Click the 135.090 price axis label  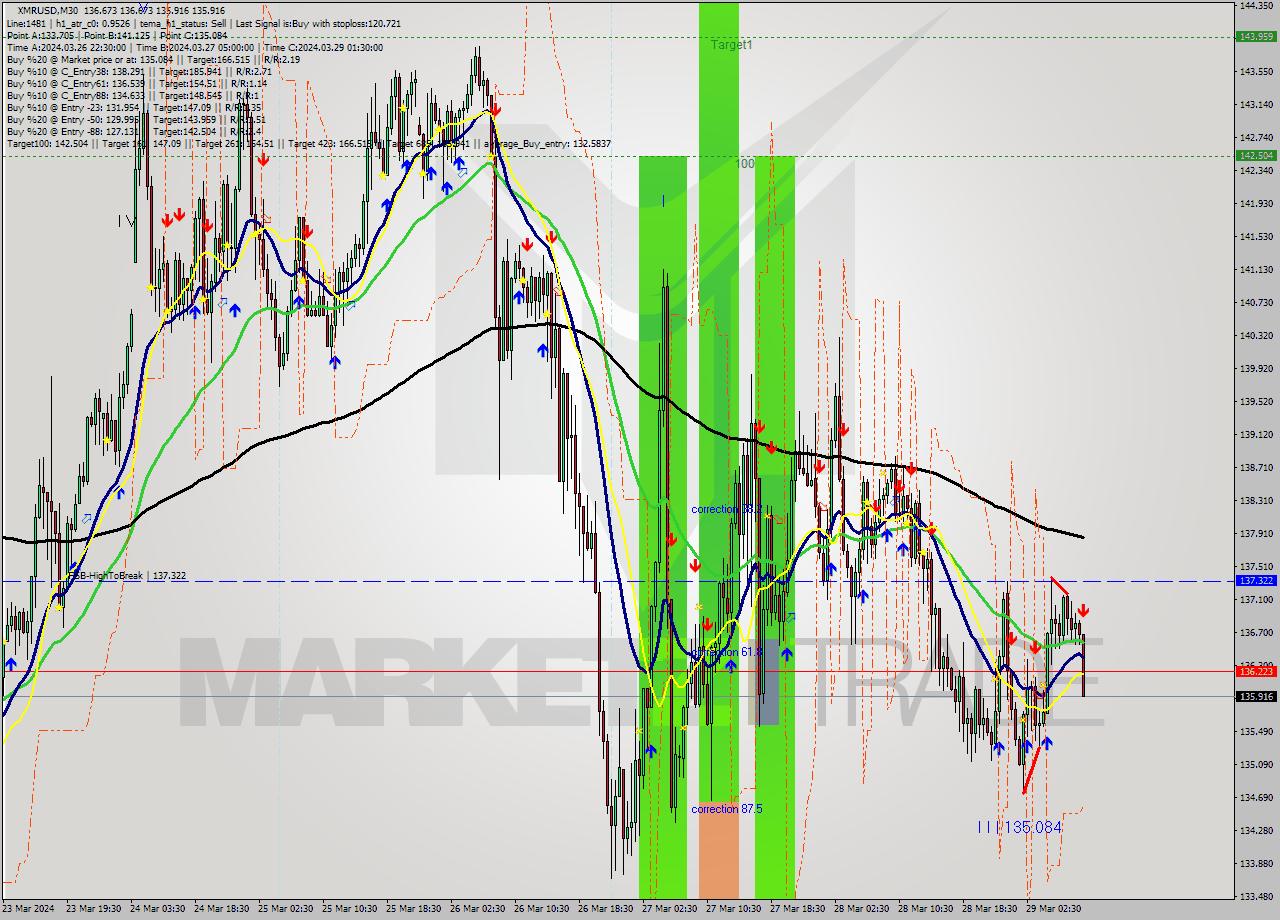click(1256, 764)
